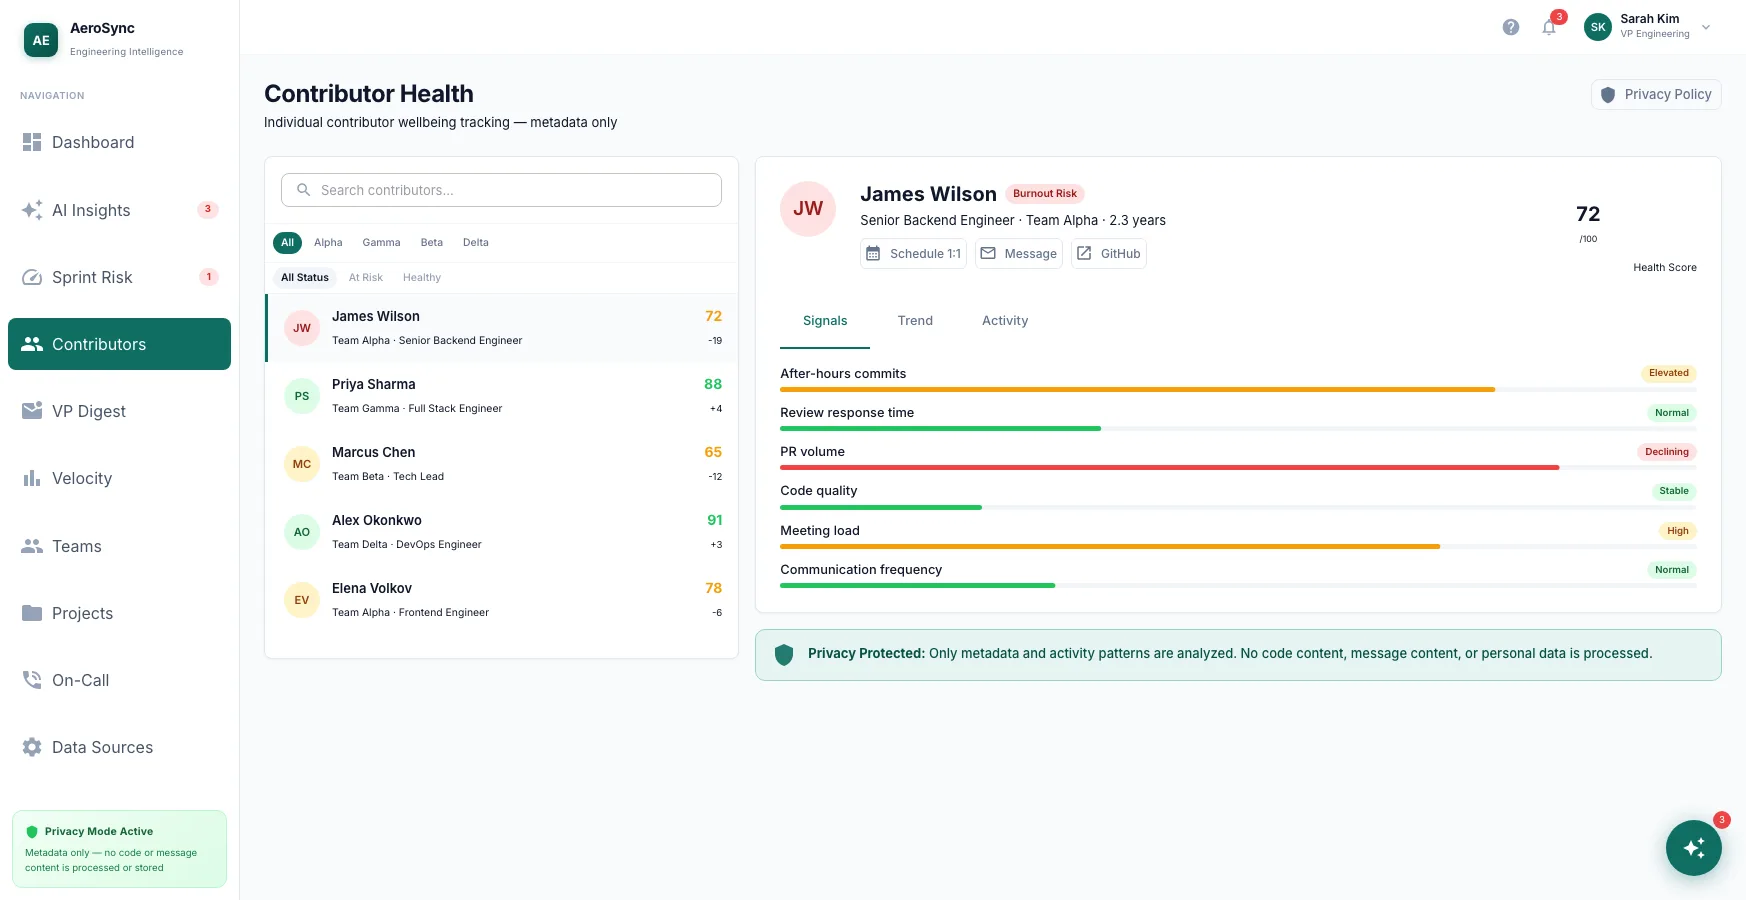The image size is (1746, 900).
Task: Click James Wilson's large JW avatar
Action: point(808,209)
